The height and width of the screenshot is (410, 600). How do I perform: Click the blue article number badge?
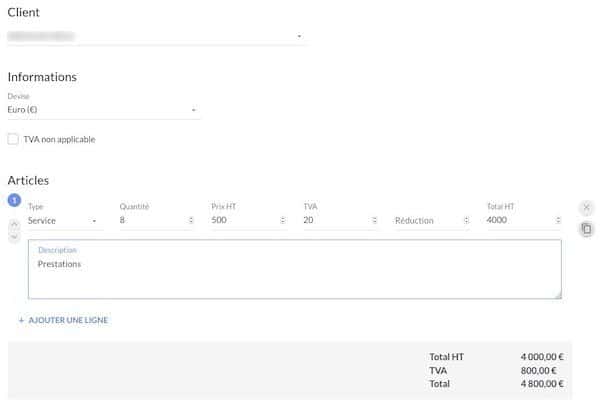[14, 200]
